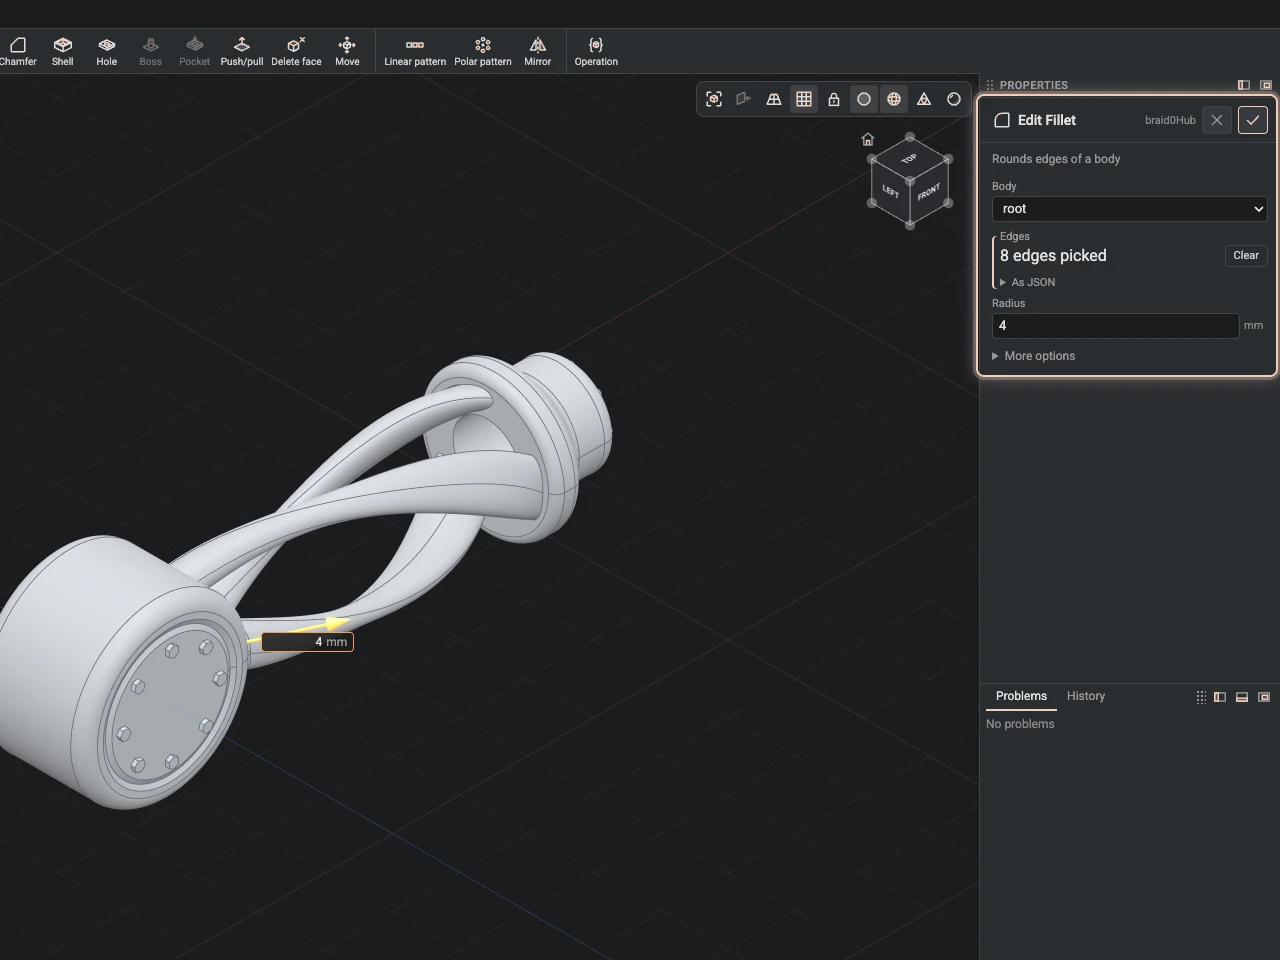Select the Chamfer tool
Image resolution: width=1280 pixels, height=960 pixels.
(17, 51)
